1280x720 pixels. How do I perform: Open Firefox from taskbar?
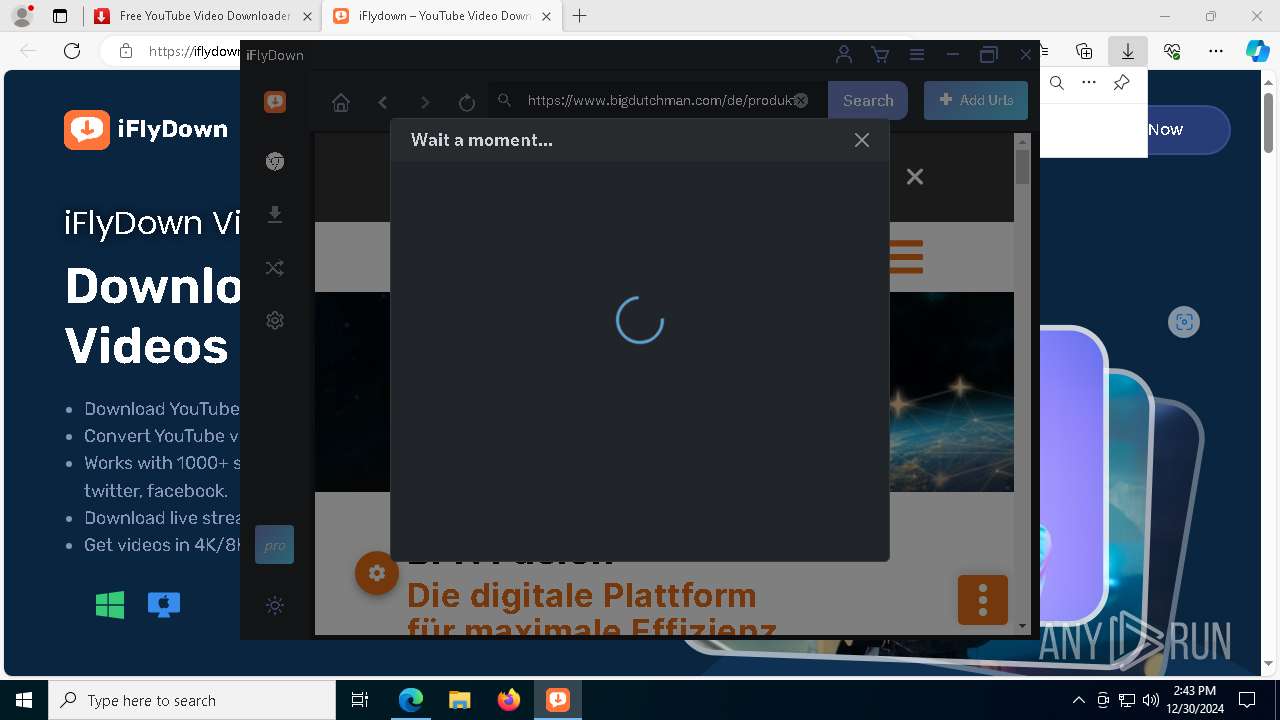(509, 700)
